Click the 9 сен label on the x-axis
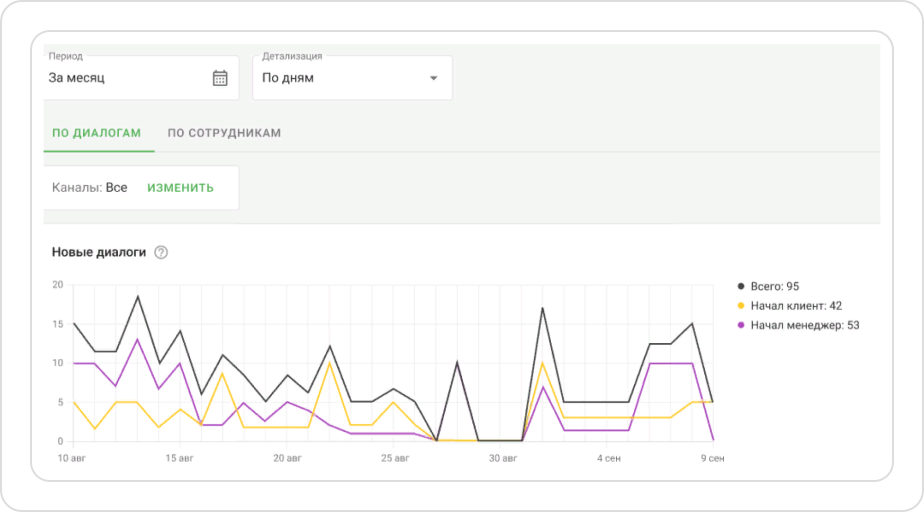The width and height of the screenshot is (924, 512). (711, 459)
